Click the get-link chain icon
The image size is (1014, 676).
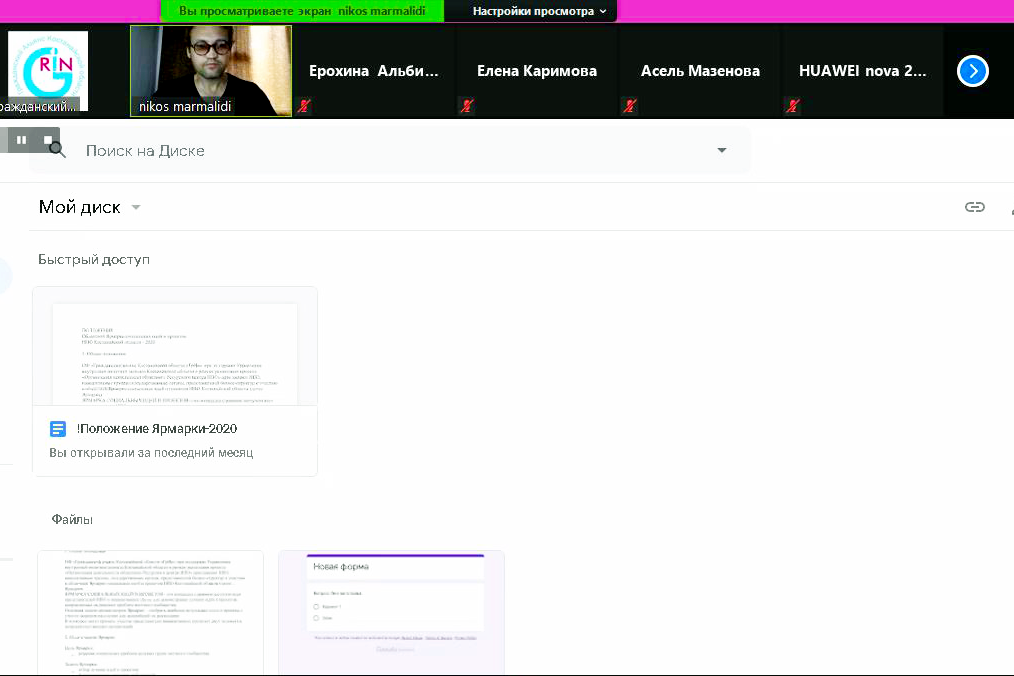(974, 207)
